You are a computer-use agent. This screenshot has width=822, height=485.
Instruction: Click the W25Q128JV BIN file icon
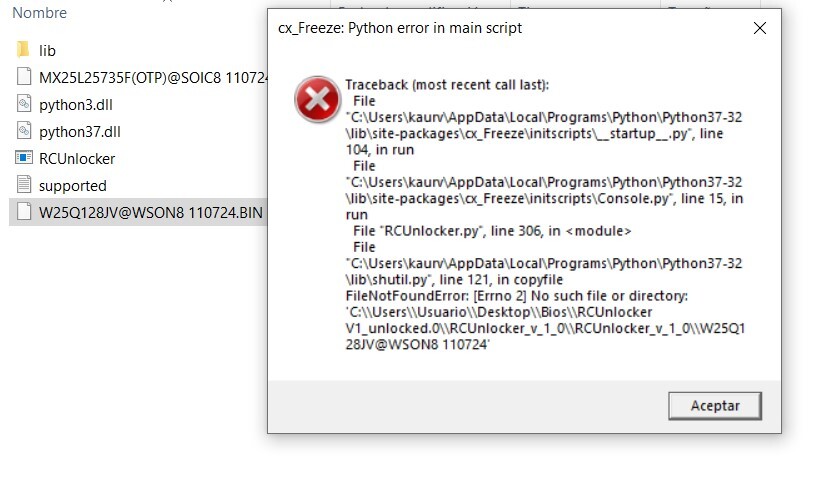24,212
